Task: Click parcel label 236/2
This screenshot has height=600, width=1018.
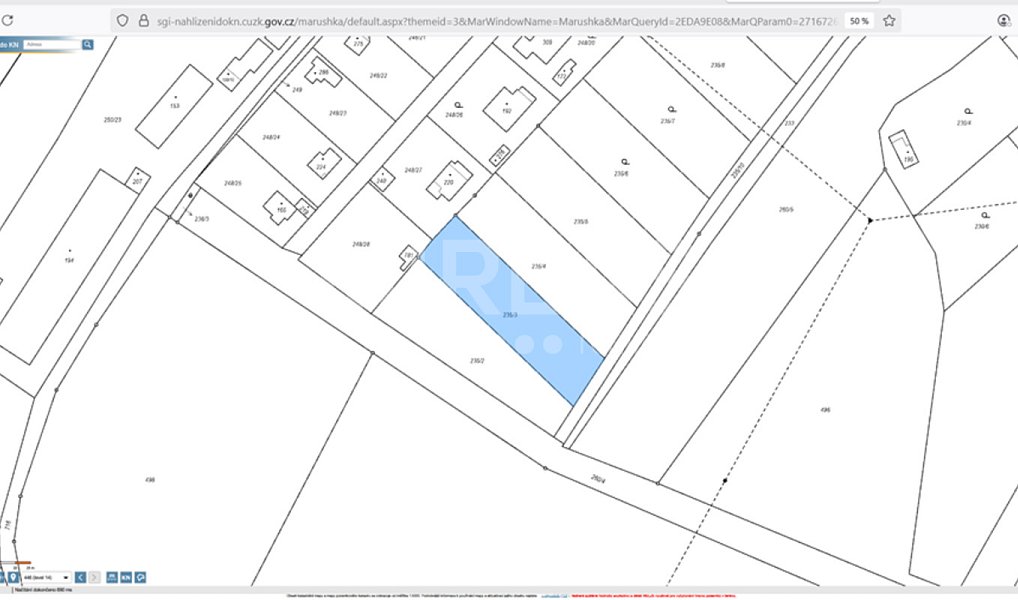Action: pyautogui.click(x=477, y=360)
